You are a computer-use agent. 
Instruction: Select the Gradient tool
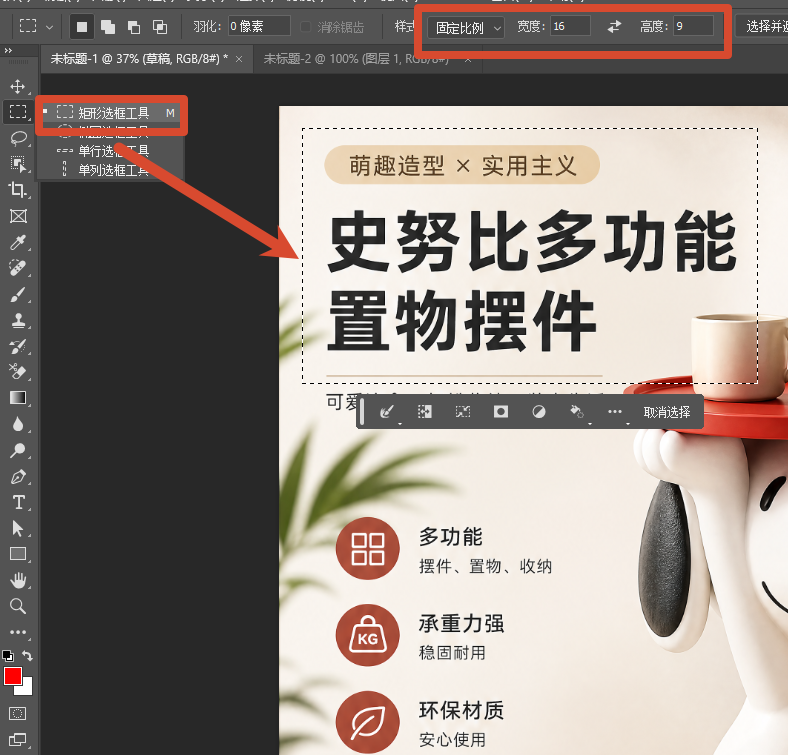click(x=18, y=398)
